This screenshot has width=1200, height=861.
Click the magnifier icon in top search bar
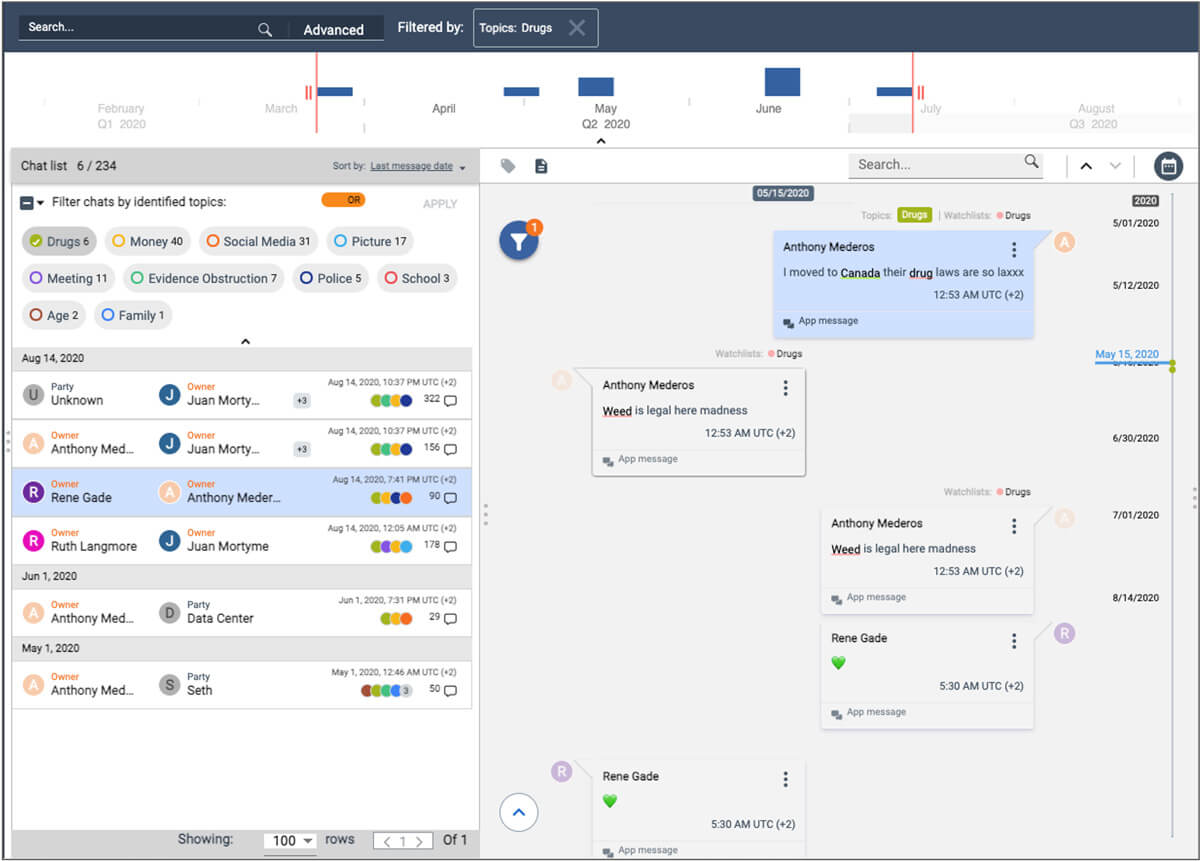pyautogui.click(x=265, y=29)
